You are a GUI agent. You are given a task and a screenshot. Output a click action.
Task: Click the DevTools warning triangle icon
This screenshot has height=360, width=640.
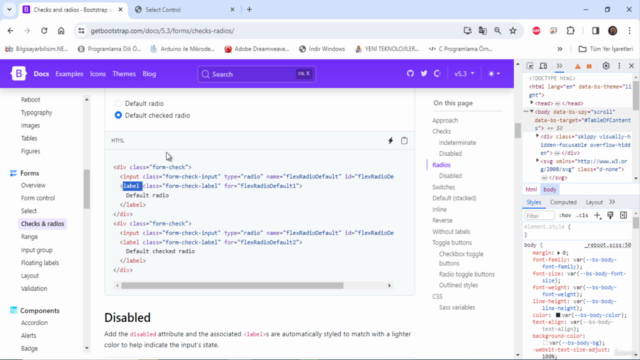point(578,67)
